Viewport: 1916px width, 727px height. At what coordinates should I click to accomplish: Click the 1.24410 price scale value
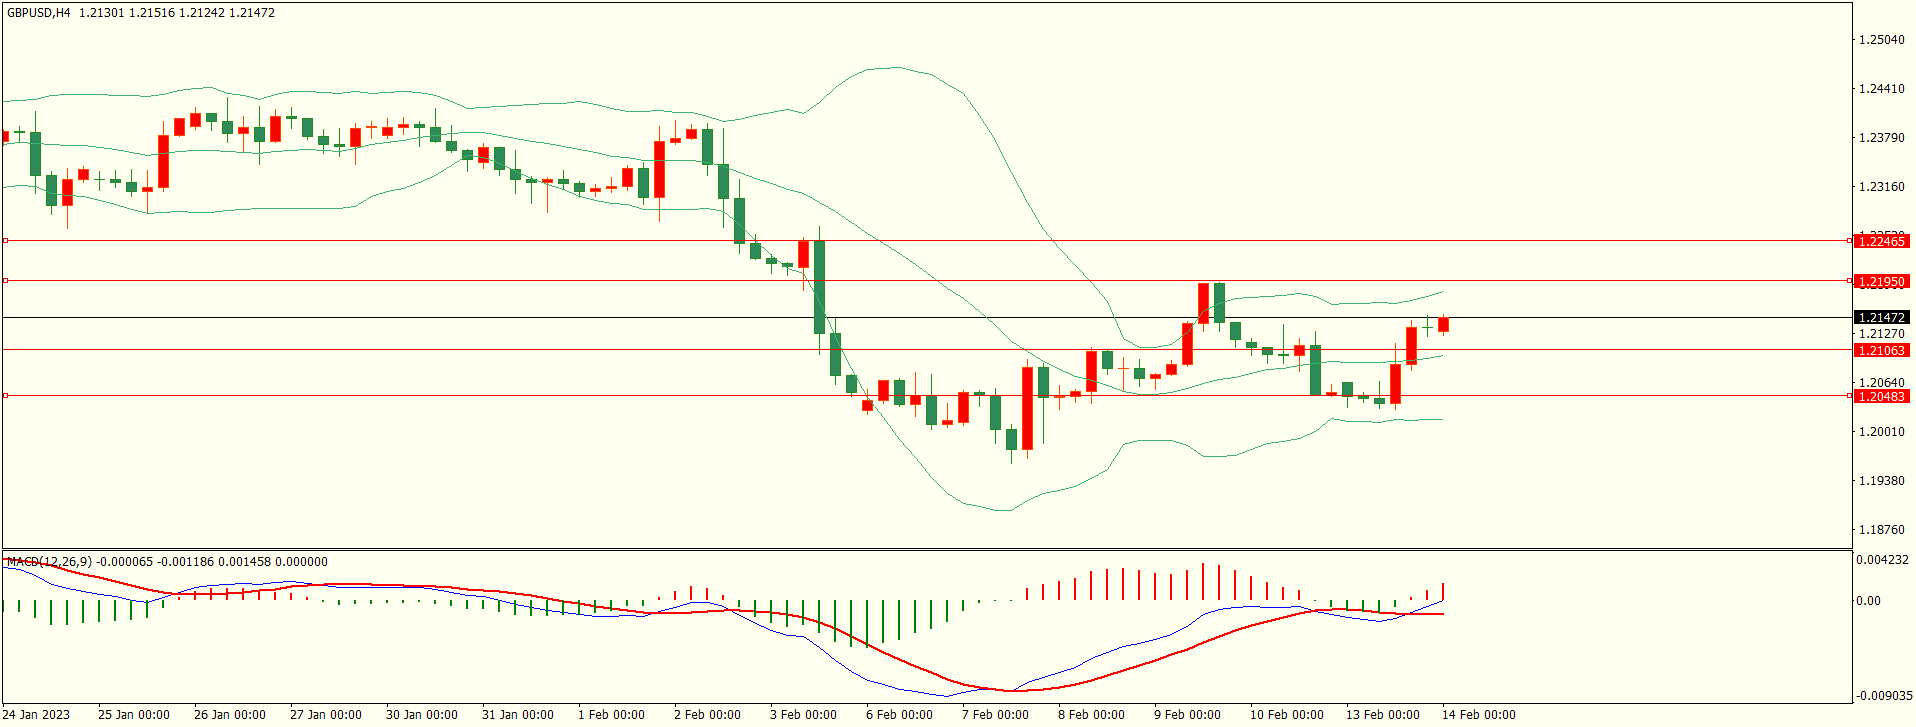[1881, 89]
